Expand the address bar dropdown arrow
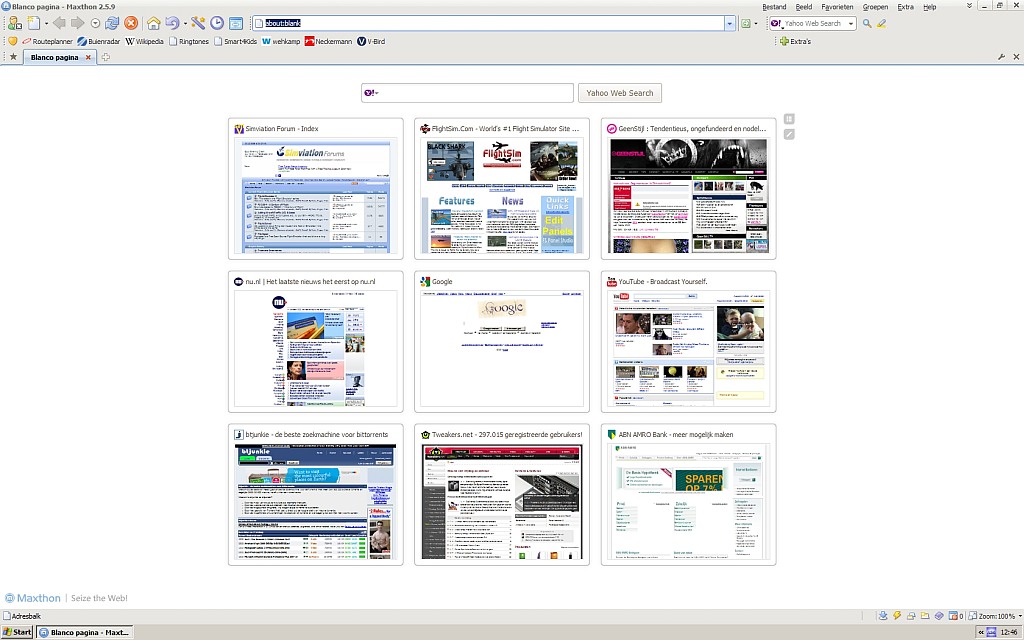The image size is (1024, 640). (729, 24)
